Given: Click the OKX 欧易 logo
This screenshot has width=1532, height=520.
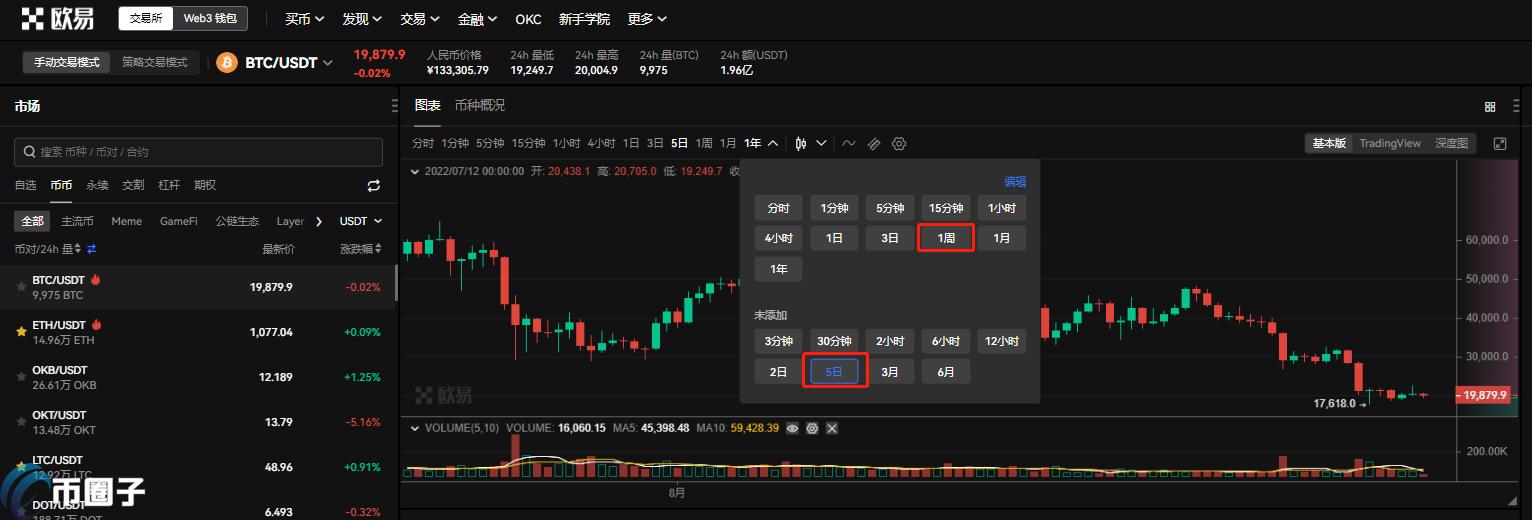Looking at the screenshot, I should [58, 18].
